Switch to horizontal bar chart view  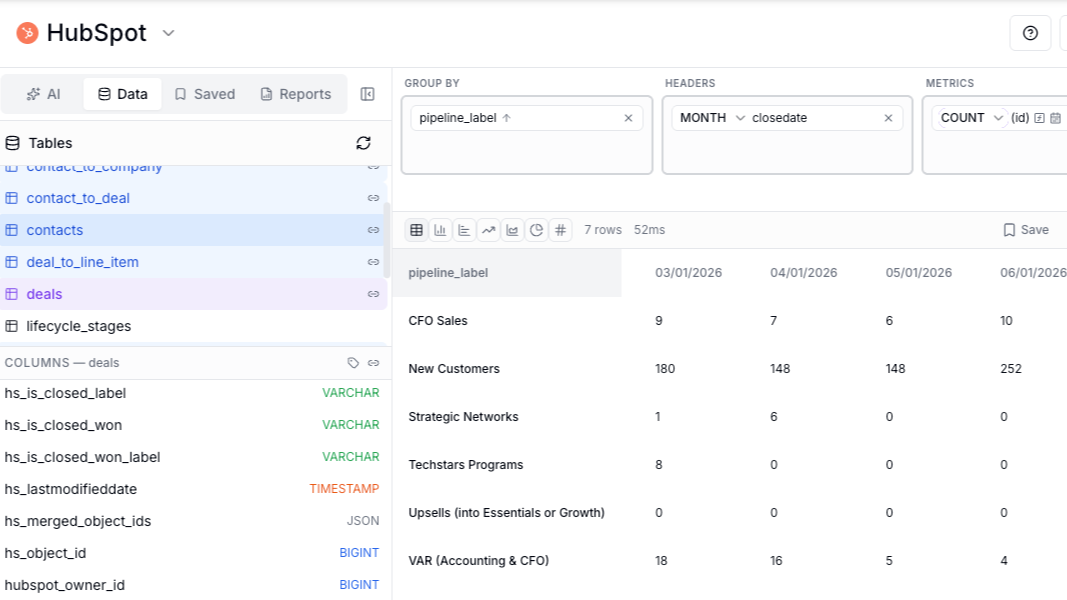coord(464,230)
